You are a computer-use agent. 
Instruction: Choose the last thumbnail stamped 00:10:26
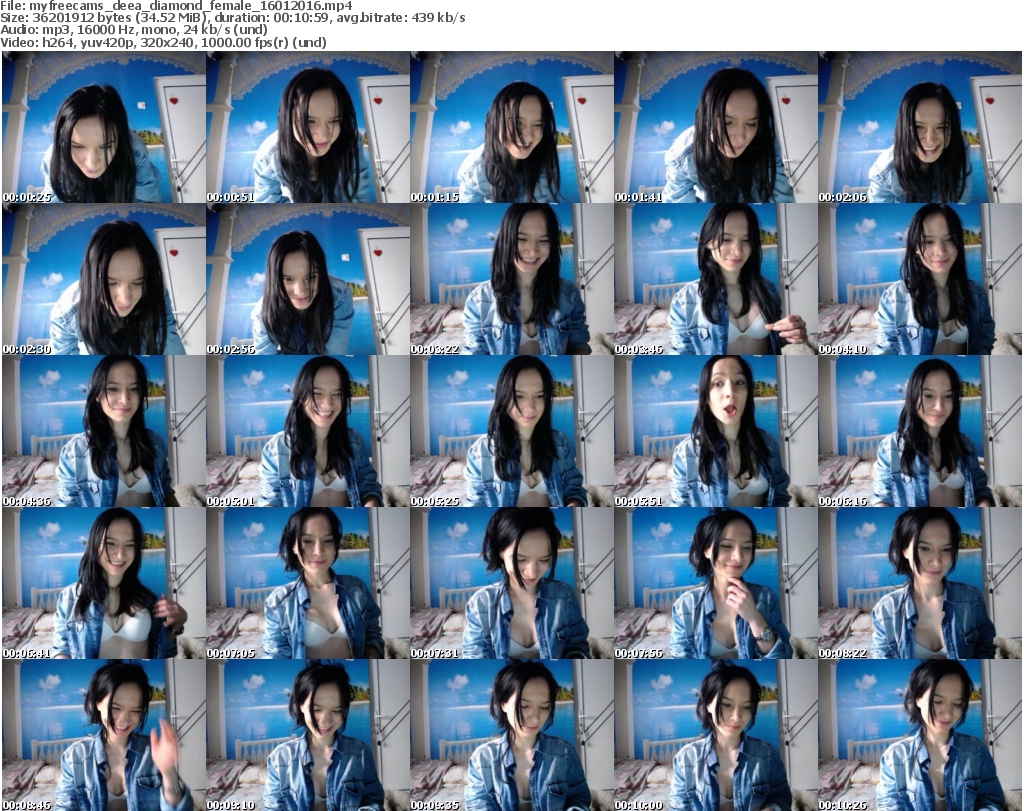point(920,735)
